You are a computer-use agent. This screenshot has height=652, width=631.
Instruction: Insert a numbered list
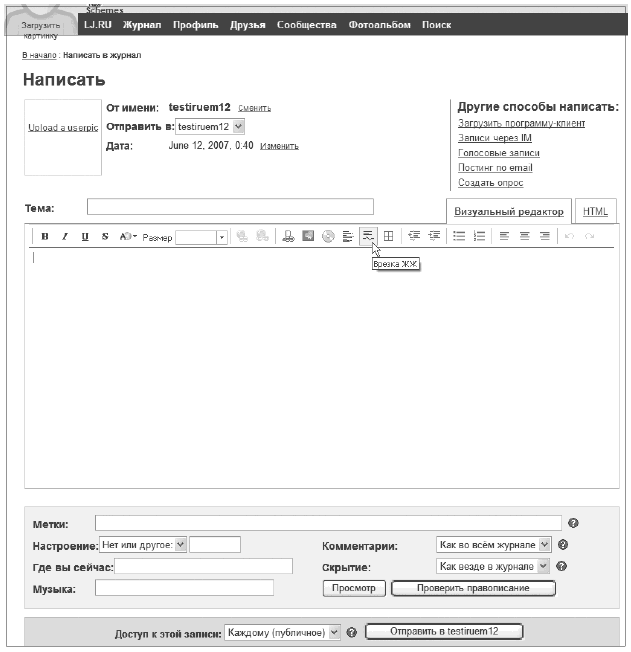(479, 236)
